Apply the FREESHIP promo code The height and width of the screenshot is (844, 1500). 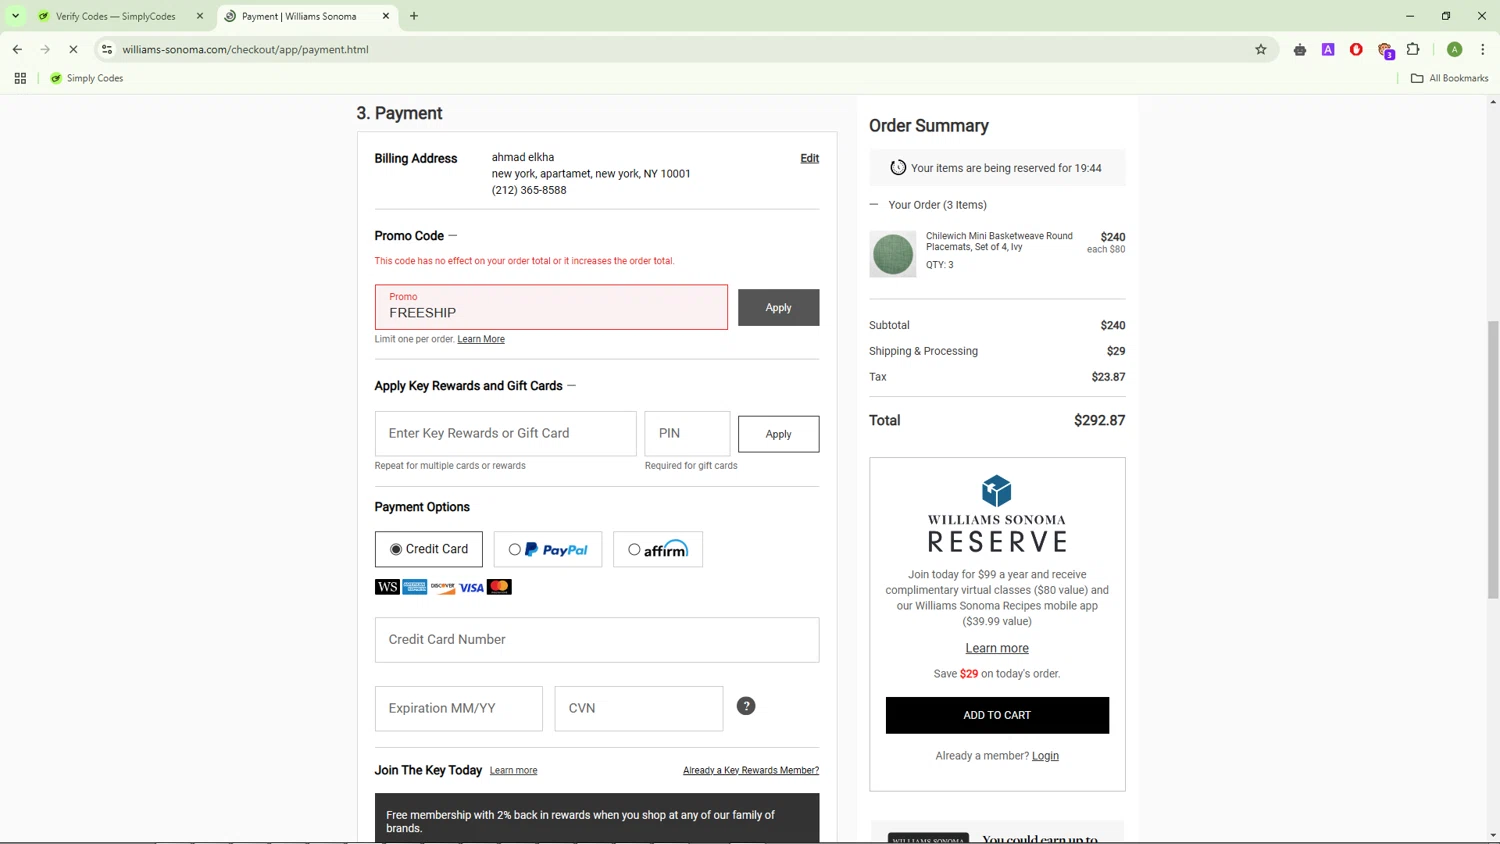778,307
